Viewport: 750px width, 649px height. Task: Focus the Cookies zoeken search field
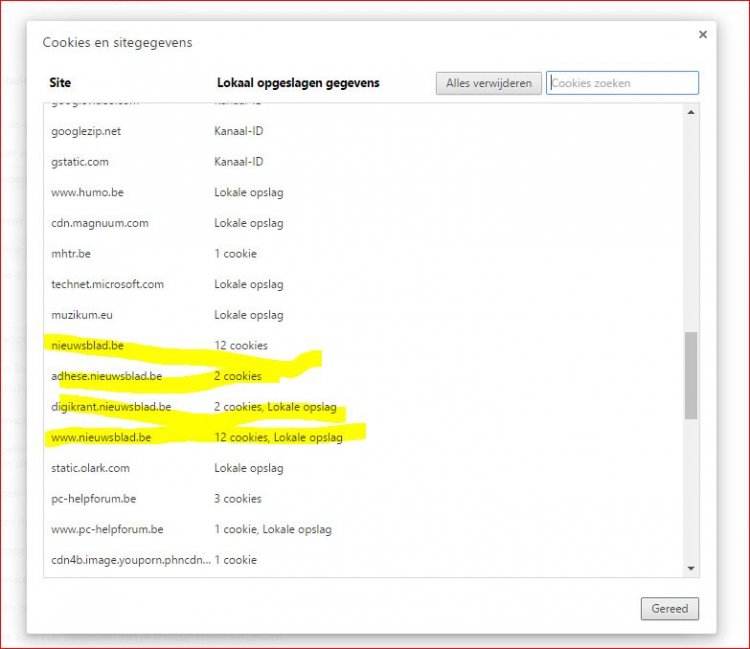[622, 83]
